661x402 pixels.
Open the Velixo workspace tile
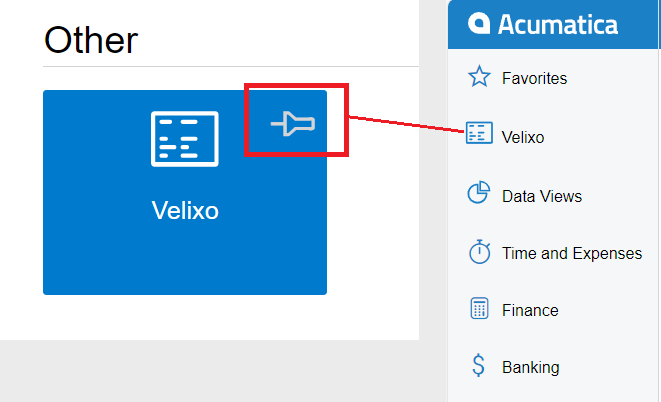click(185, 192)
